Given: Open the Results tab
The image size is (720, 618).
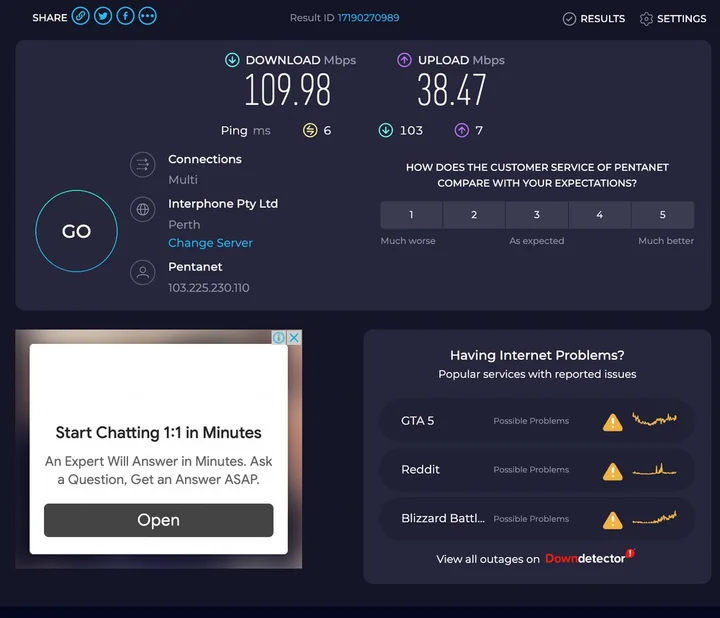Looking at the screenshot, I should [x=594, y=19].
